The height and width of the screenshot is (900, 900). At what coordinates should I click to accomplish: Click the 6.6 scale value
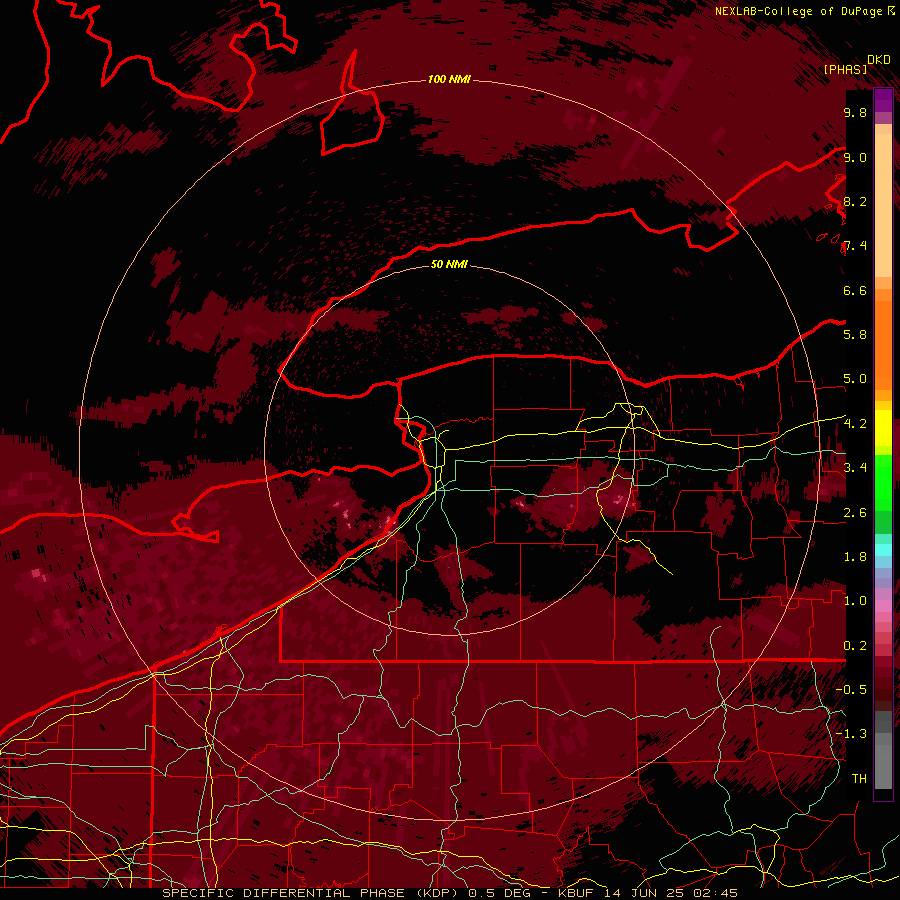(855, 291)
